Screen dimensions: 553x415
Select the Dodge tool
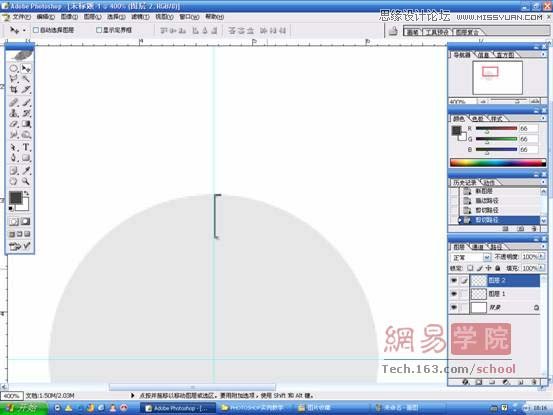[26, 134]
